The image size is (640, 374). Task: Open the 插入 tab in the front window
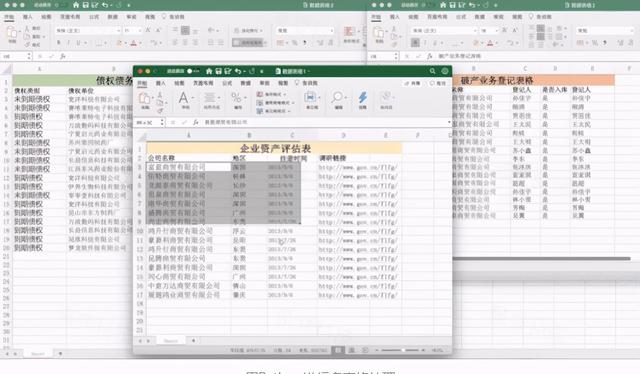[161, 83]
